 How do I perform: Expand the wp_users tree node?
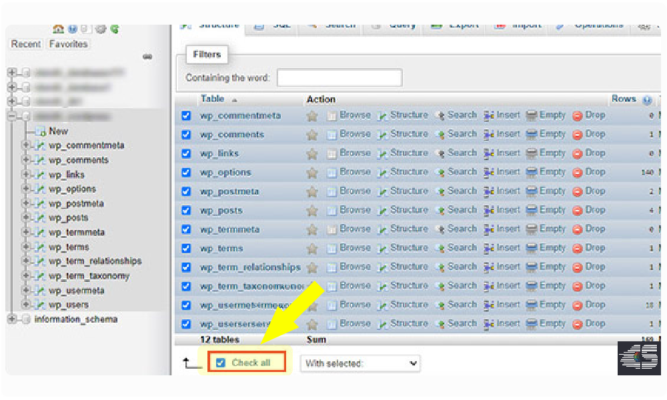tap(27, 305)
